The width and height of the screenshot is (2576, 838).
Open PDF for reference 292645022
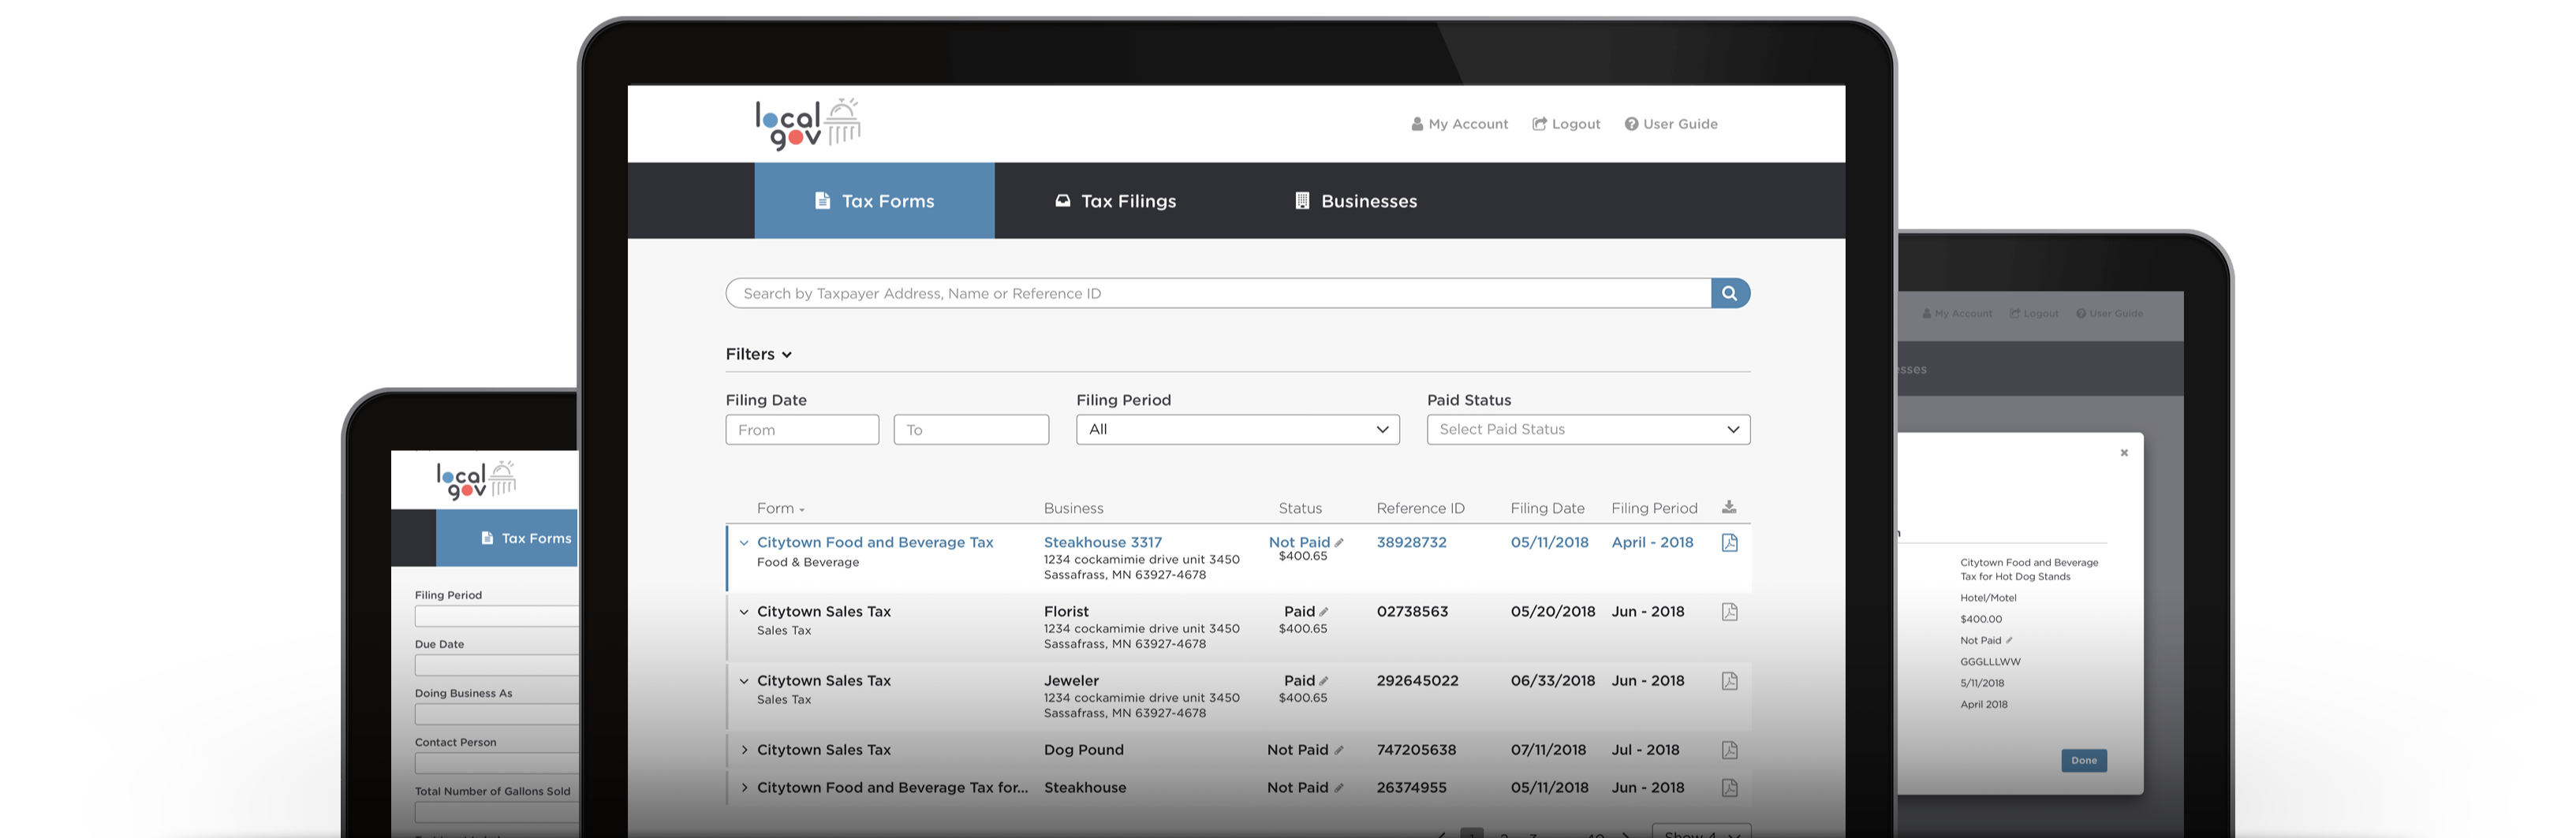coord(1729,681)
